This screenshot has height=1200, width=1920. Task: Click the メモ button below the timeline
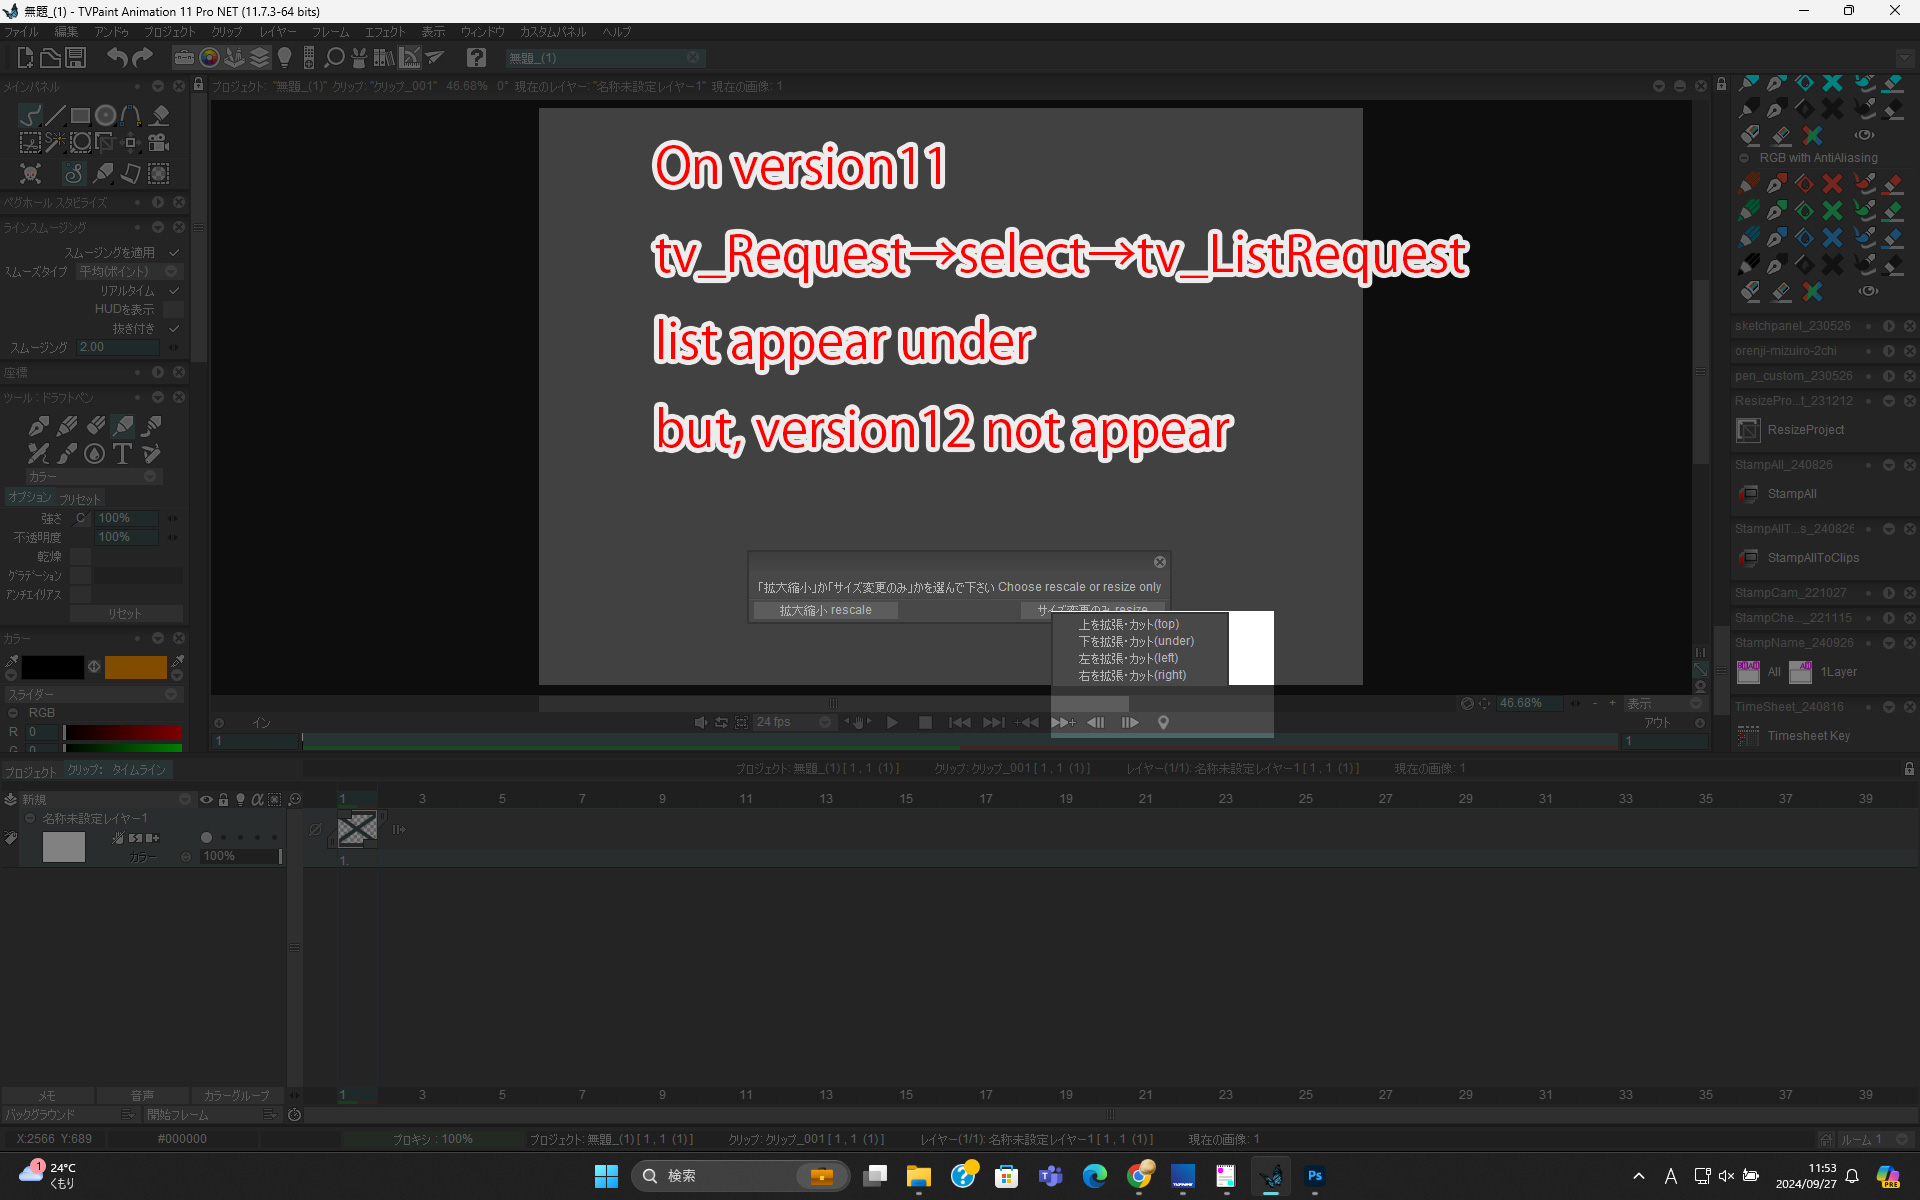point(47,1096)
